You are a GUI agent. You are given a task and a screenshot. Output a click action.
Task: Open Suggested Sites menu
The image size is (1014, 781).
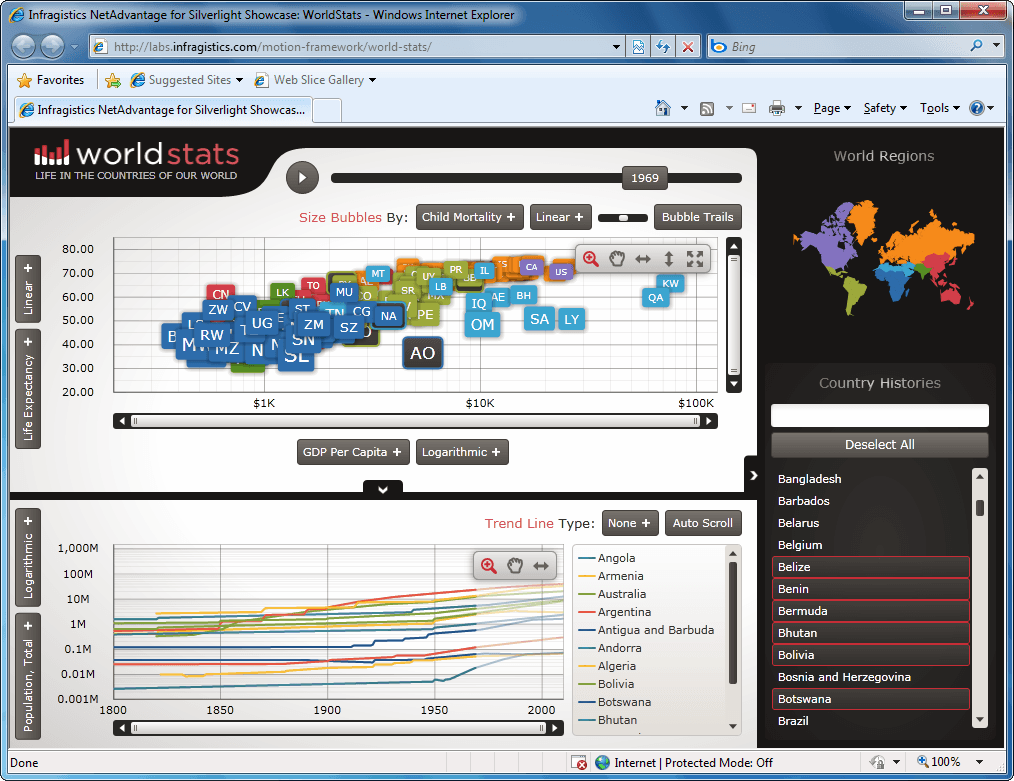coord(187,80)
